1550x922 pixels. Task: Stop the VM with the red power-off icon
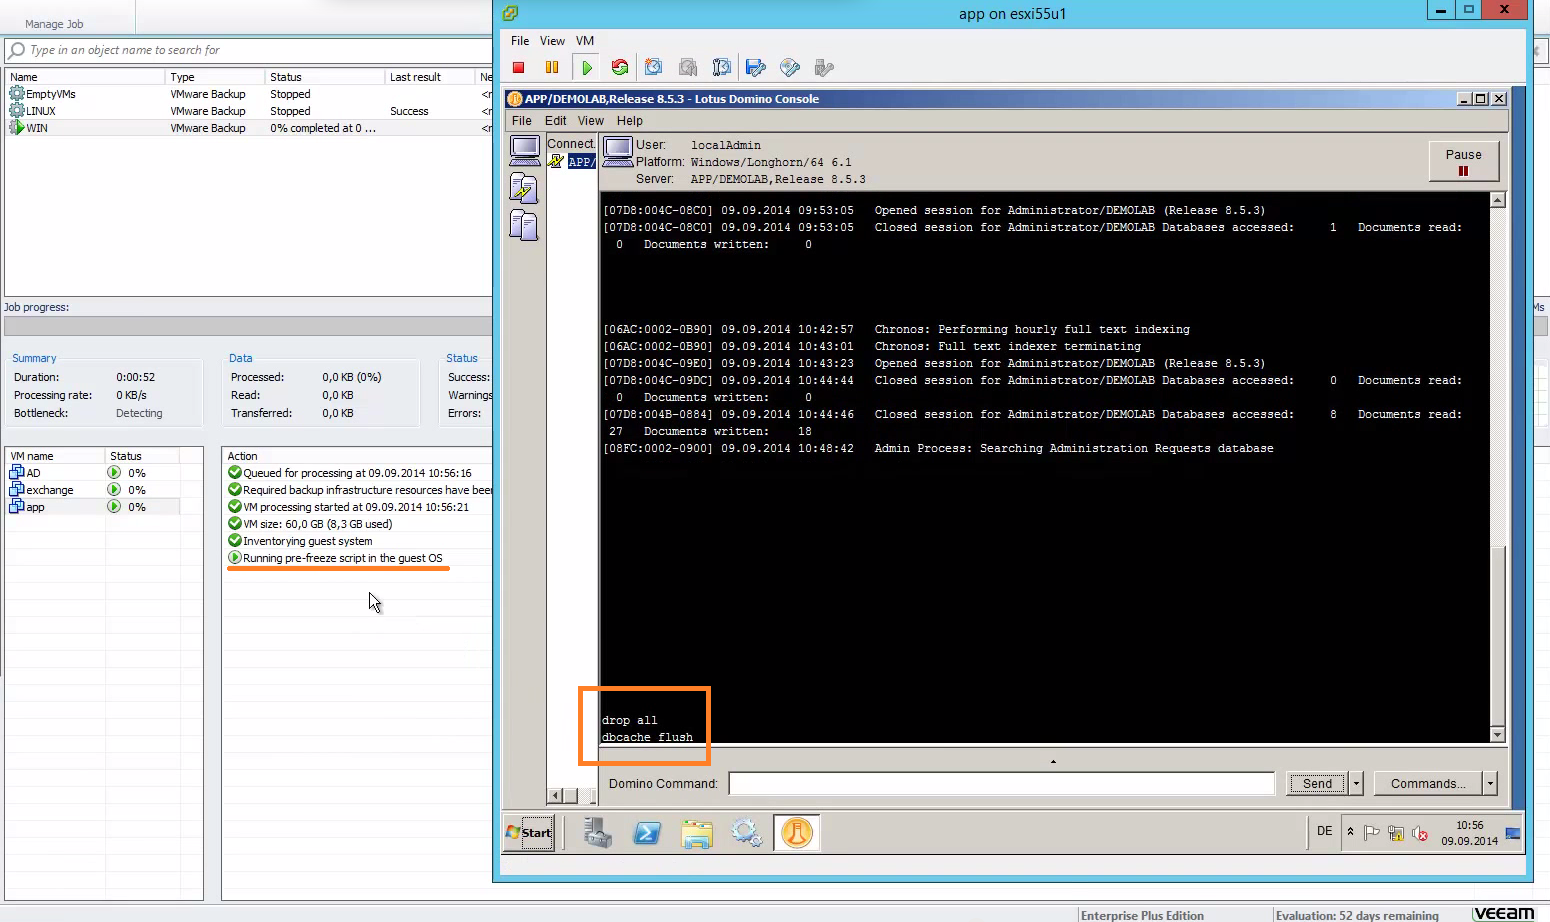tap(518, 68)
